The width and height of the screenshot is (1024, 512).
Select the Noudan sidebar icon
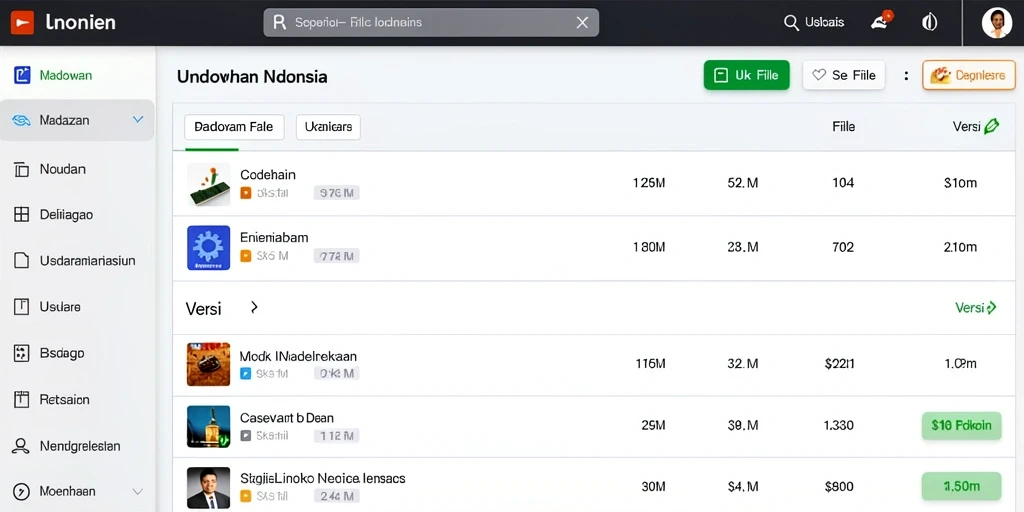point(22,170)
